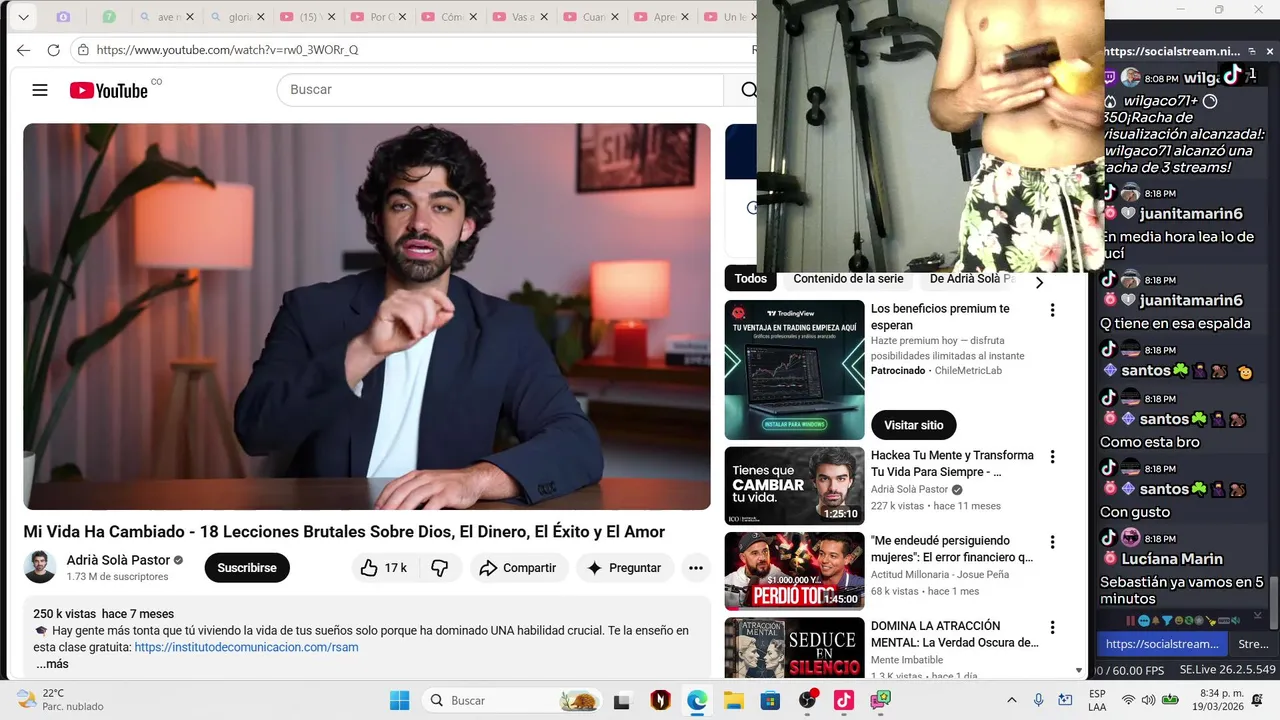Image resolution: width=1280 pixels, height=720 pixels.
Task: Go to the YouTube home logo
Action: pos(109,90)
